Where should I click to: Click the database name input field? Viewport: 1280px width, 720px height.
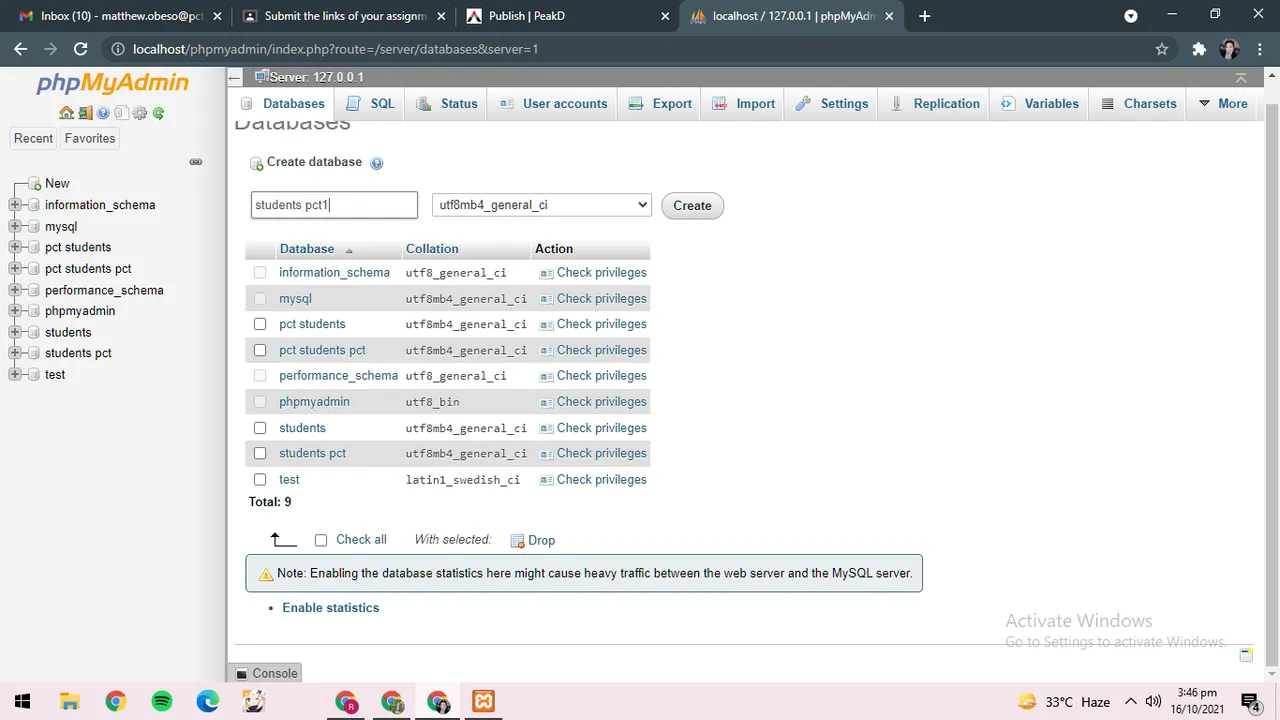334,205
